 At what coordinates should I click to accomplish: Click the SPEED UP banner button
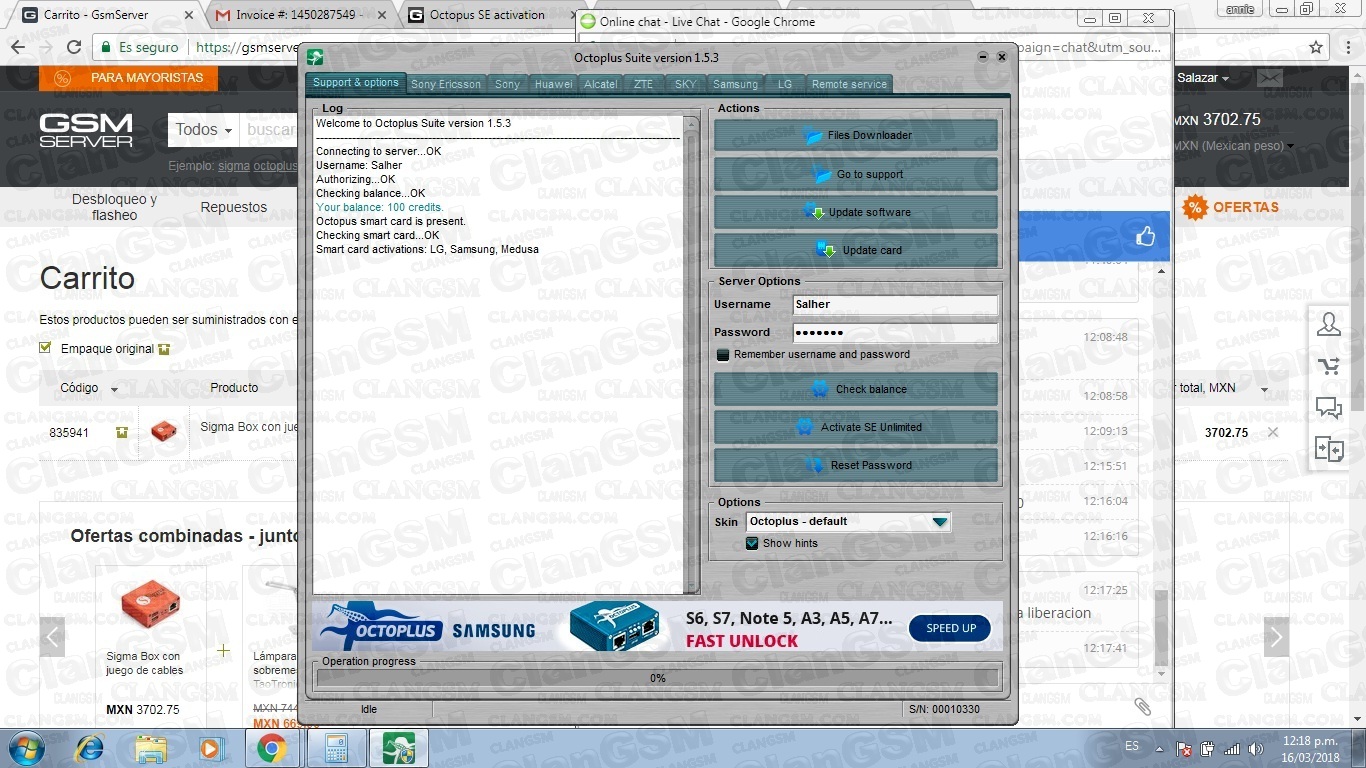[950, 628]
